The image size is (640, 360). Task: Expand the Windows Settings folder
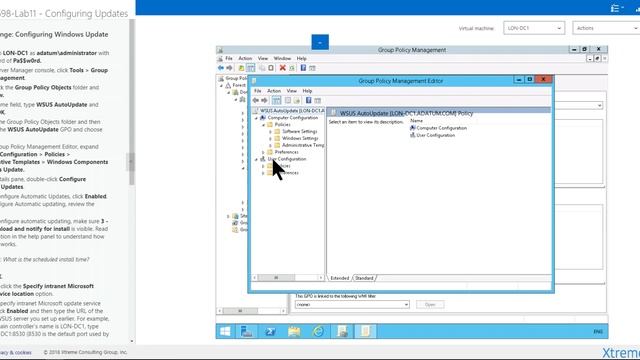[x=270, y=138]
